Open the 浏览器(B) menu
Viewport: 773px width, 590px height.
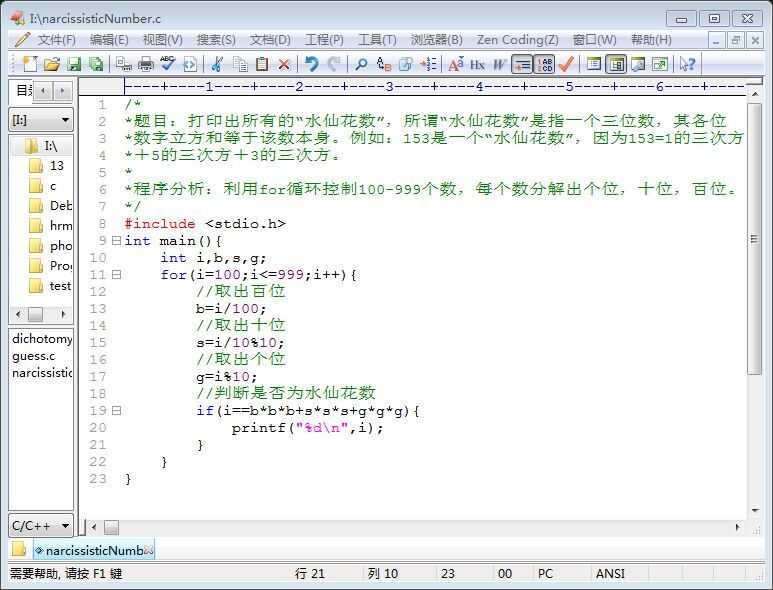coord(437,40)
